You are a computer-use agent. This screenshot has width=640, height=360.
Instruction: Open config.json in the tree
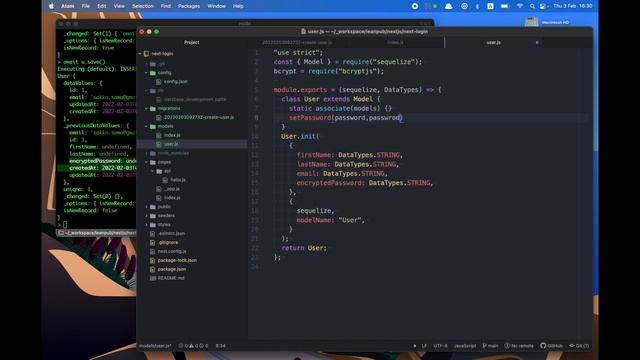point(176,82)
